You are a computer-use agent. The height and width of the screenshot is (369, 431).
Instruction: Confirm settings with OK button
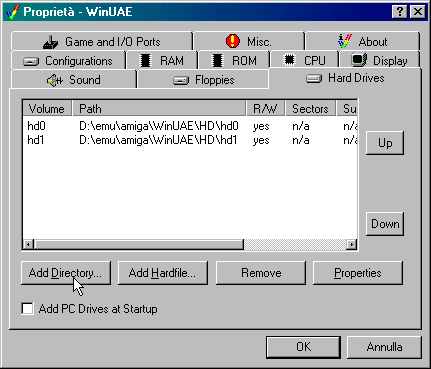(x=303, y=347)
